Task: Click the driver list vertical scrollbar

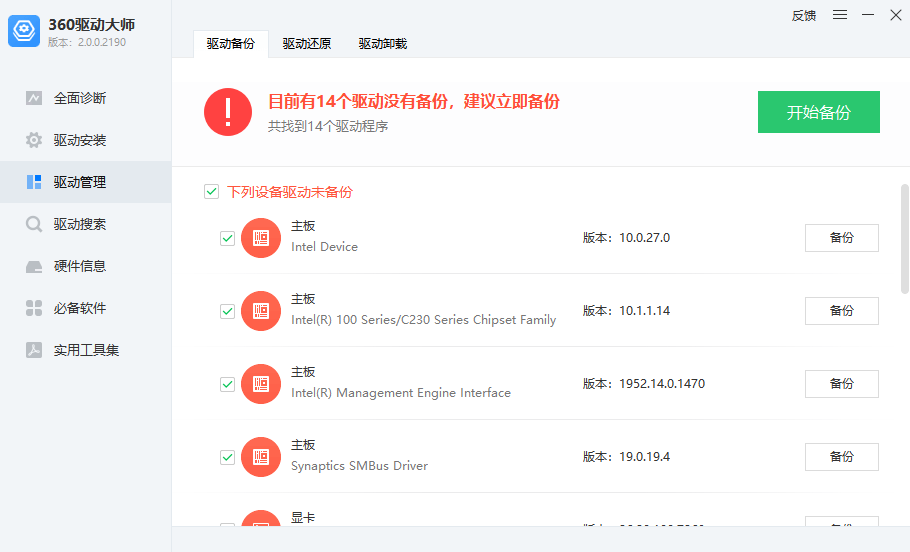Action: tap(905, 239)
